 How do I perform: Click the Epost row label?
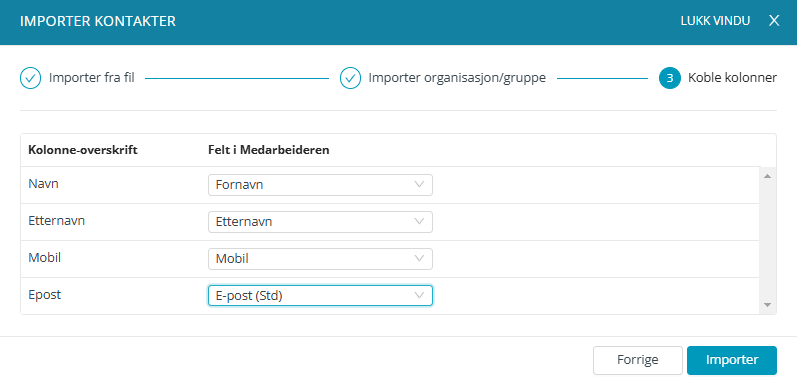tap(45, 295)
